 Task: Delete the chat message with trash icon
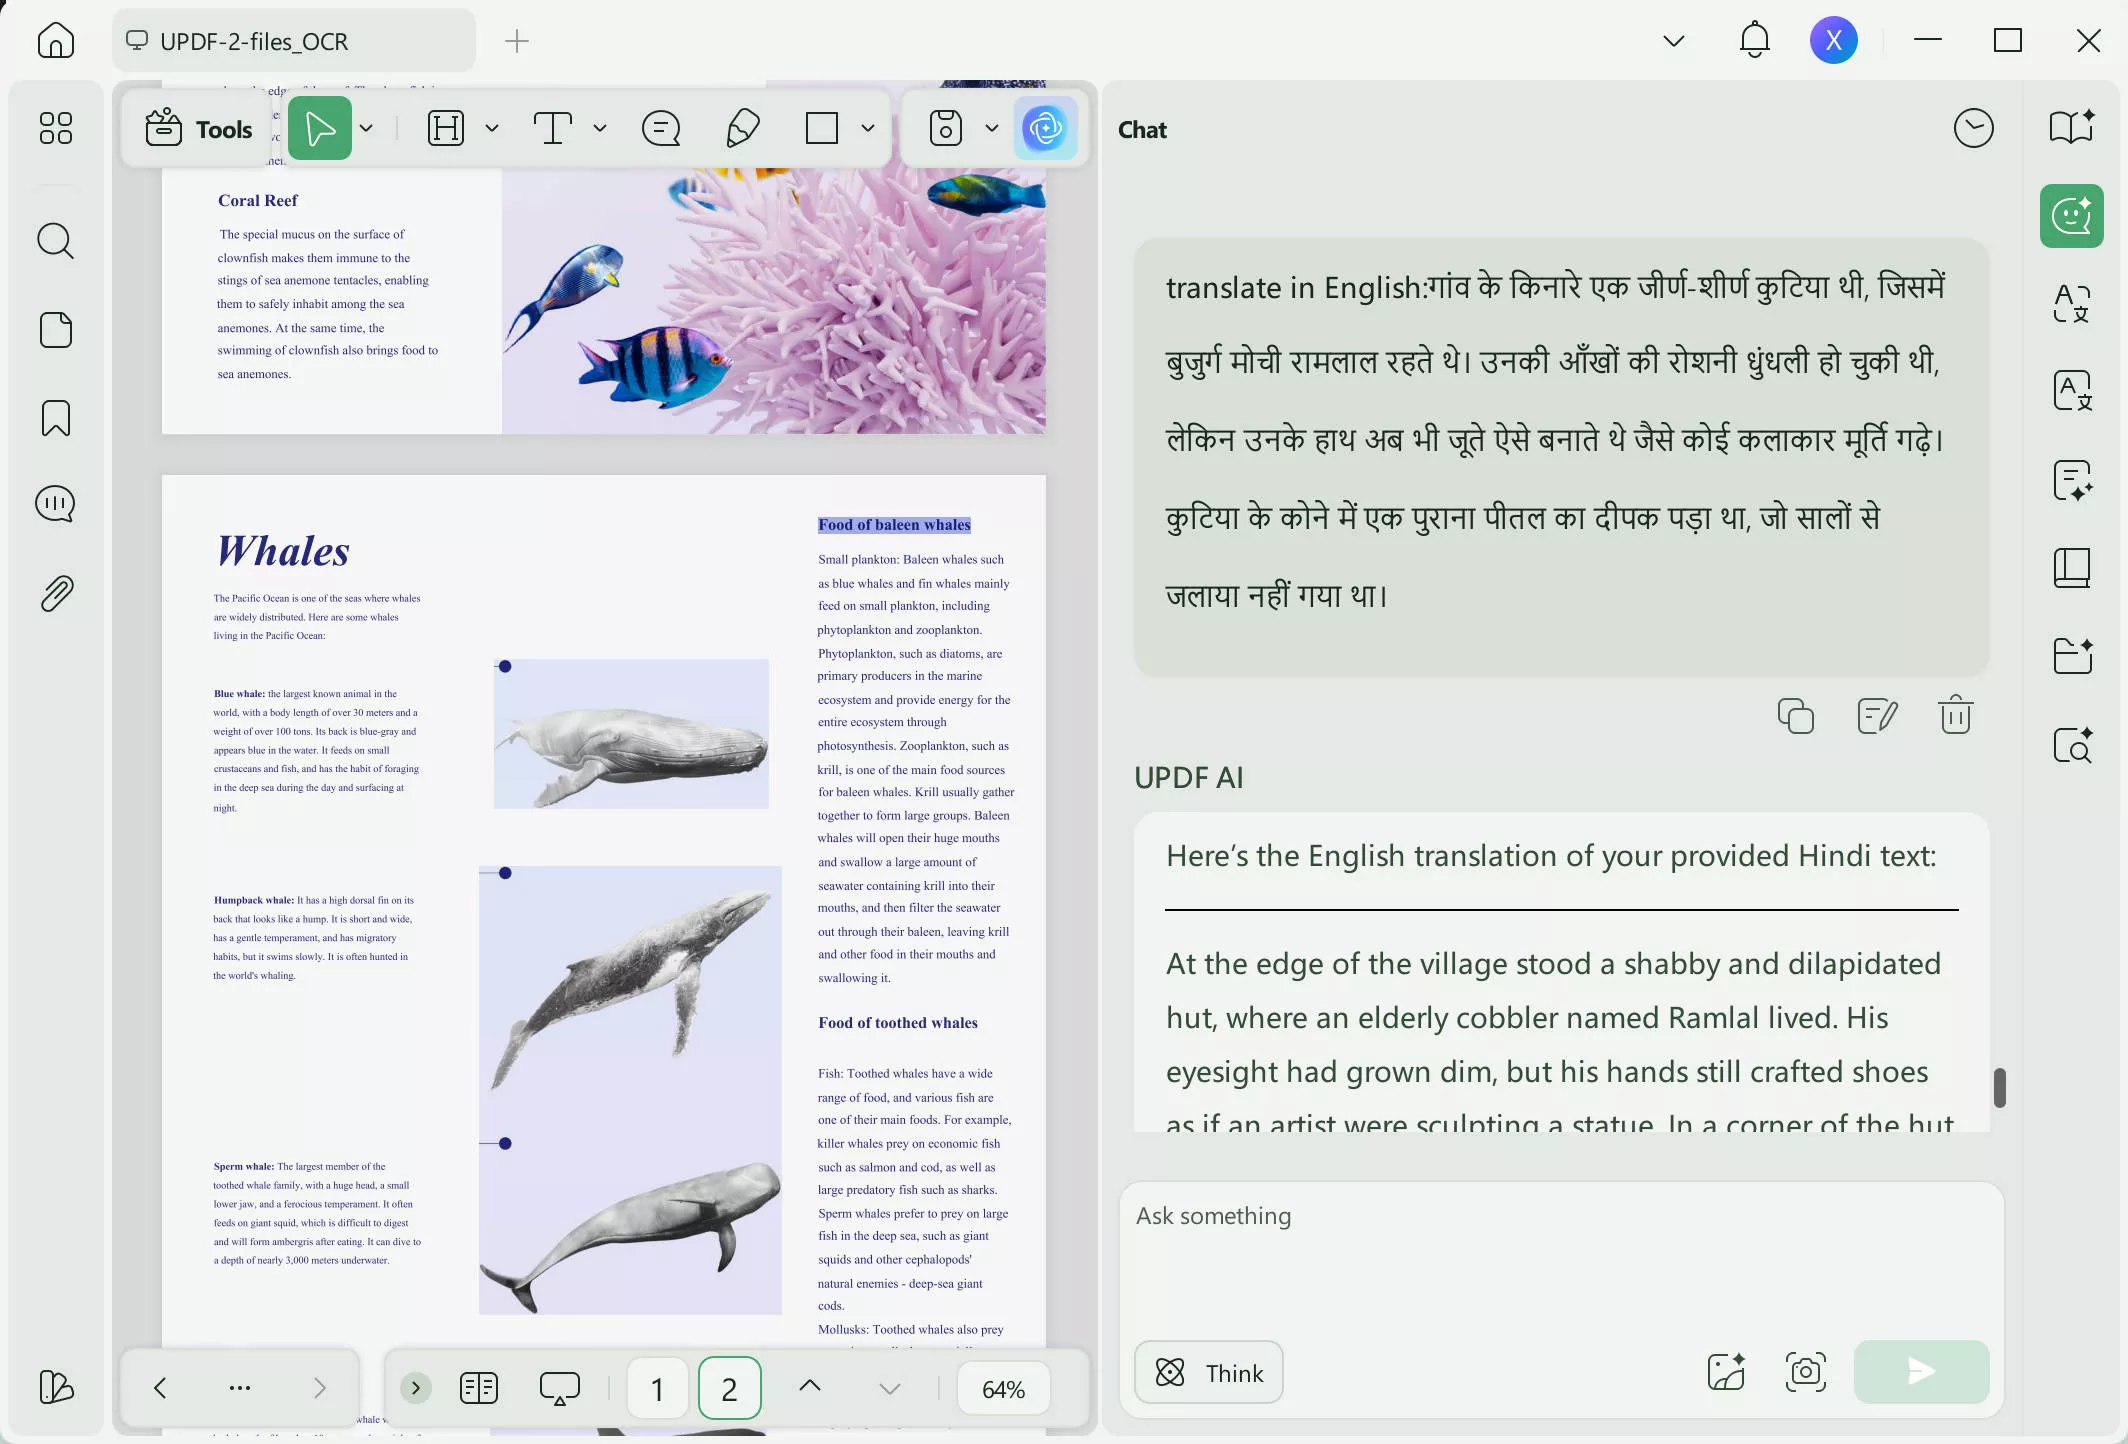click(x=1955, y=716)
